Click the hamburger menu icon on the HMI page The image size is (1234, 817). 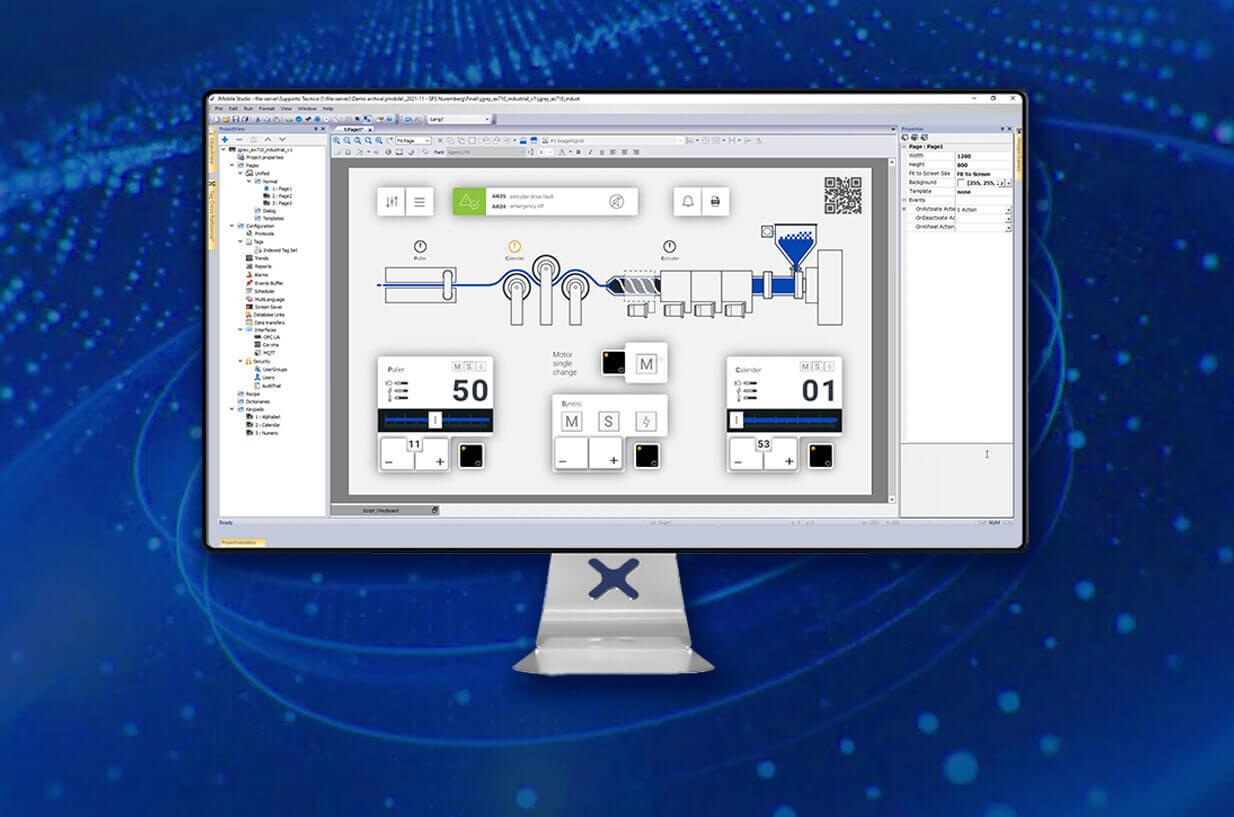pyautogui.click(x=419, y=202)
